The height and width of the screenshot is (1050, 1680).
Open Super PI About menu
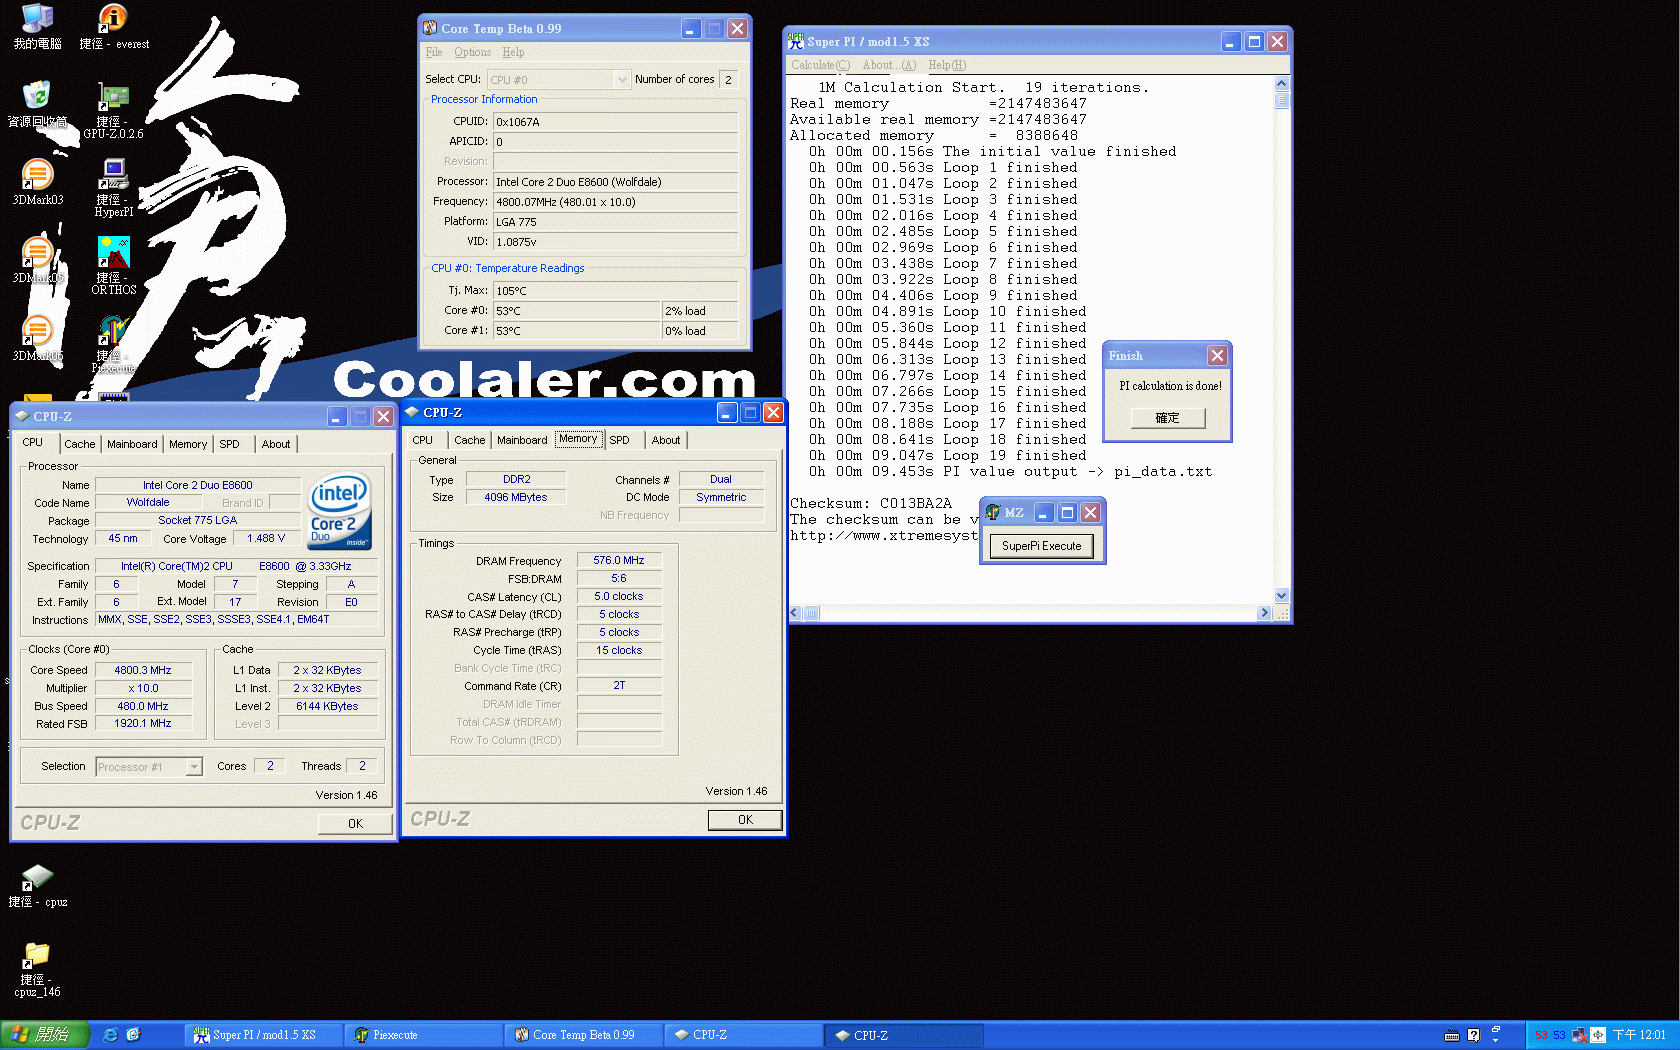(x=889, y=65)
